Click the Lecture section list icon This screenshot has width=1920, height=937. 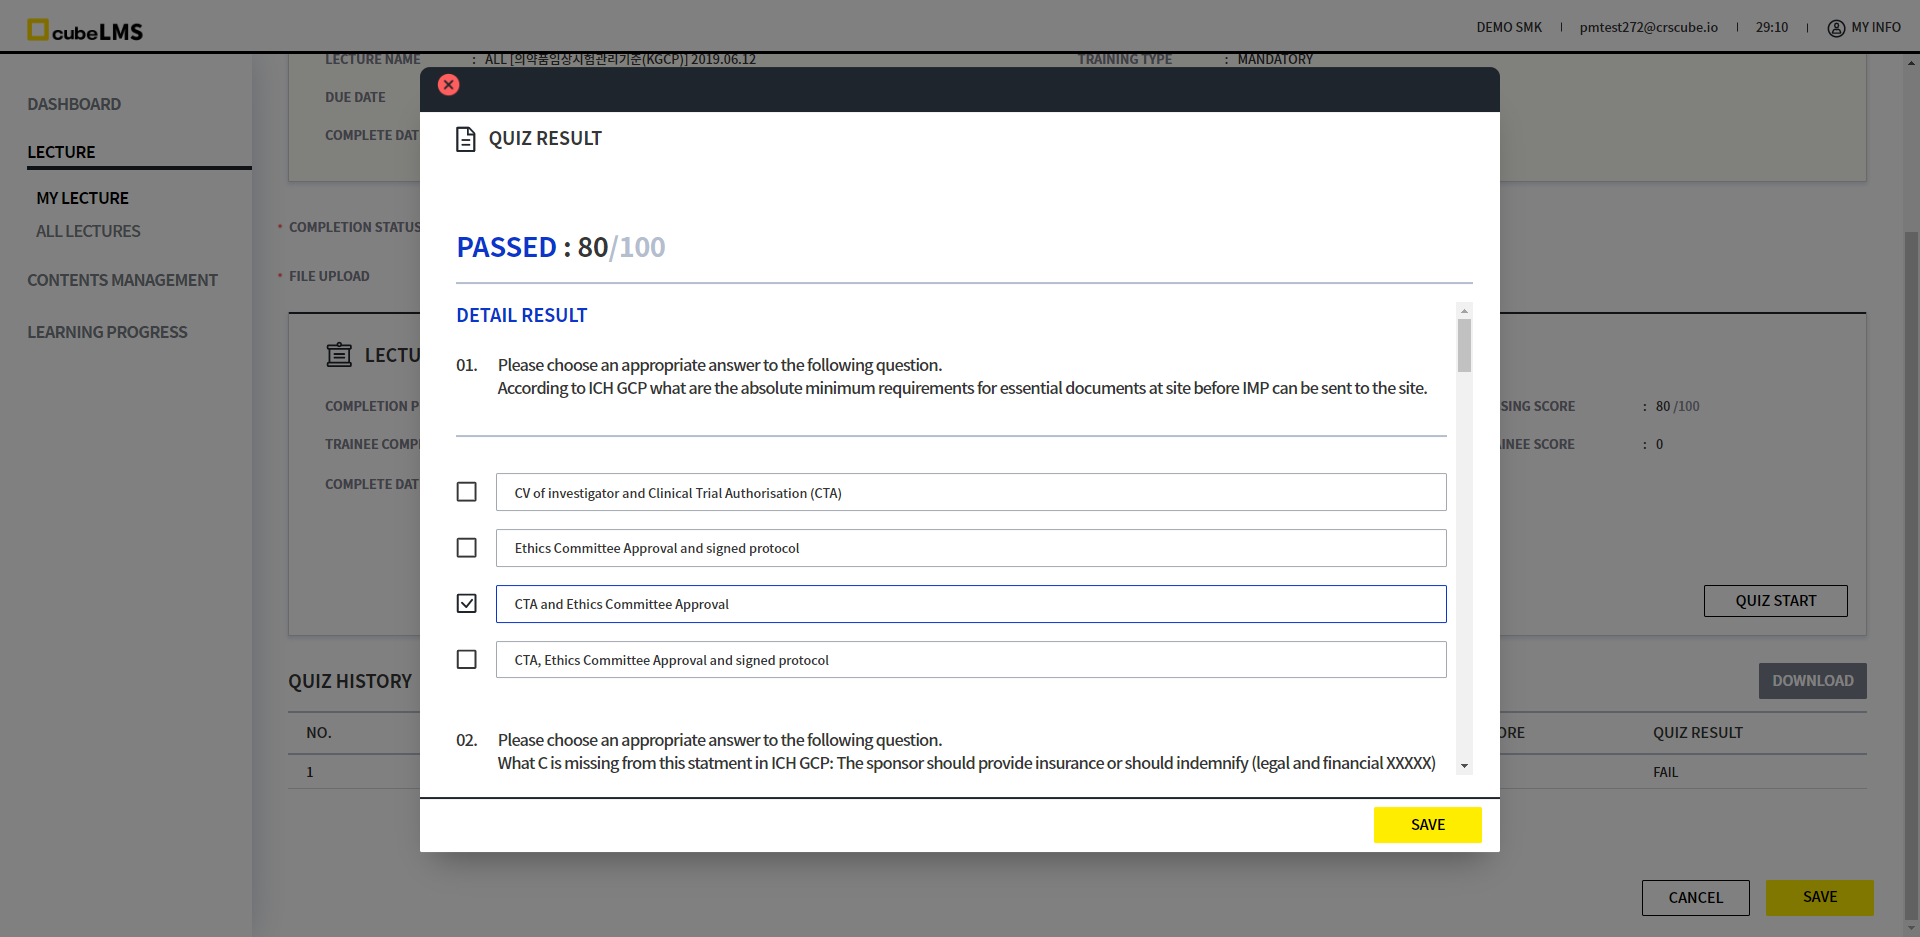click(339, 355)
